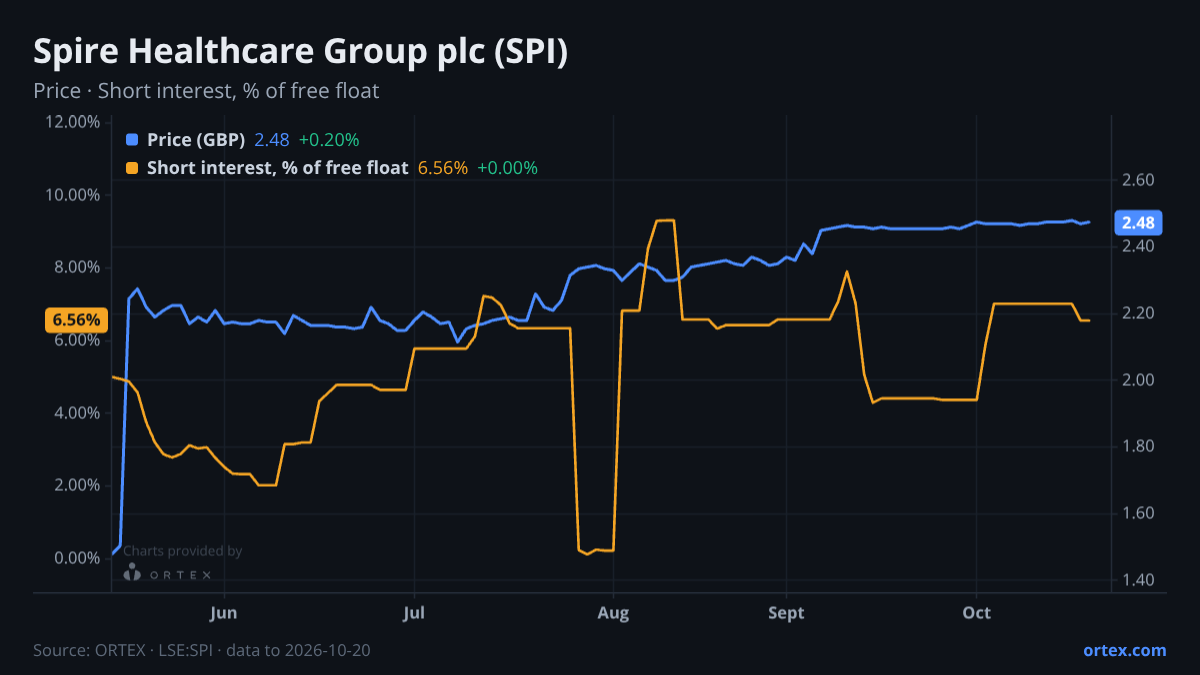Click the 12.00% left axis label
Viewport: 1200px width, 675px height.
pos(72,122)
